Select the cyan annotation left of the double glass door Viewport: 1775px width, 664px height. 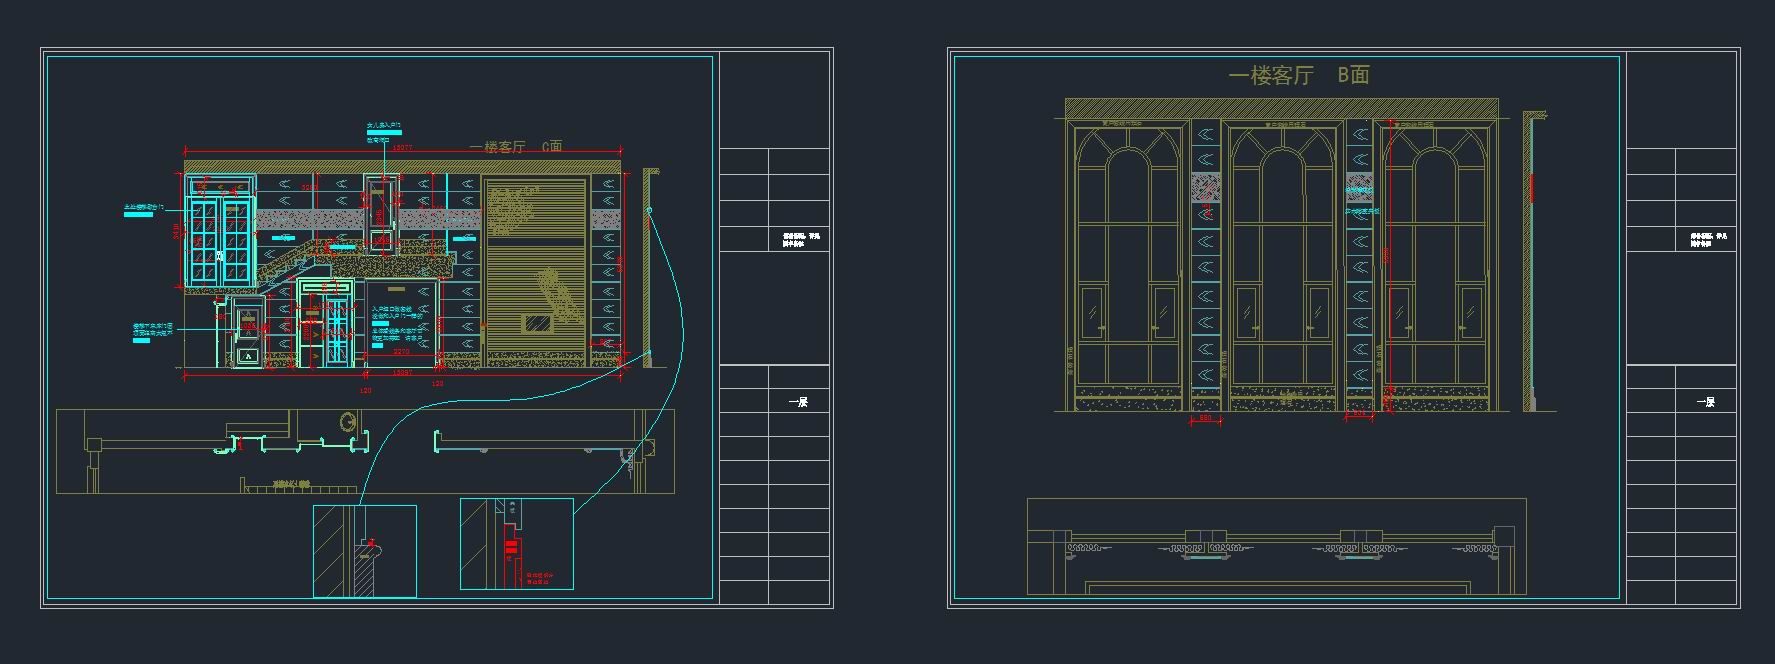click(142, 210)
